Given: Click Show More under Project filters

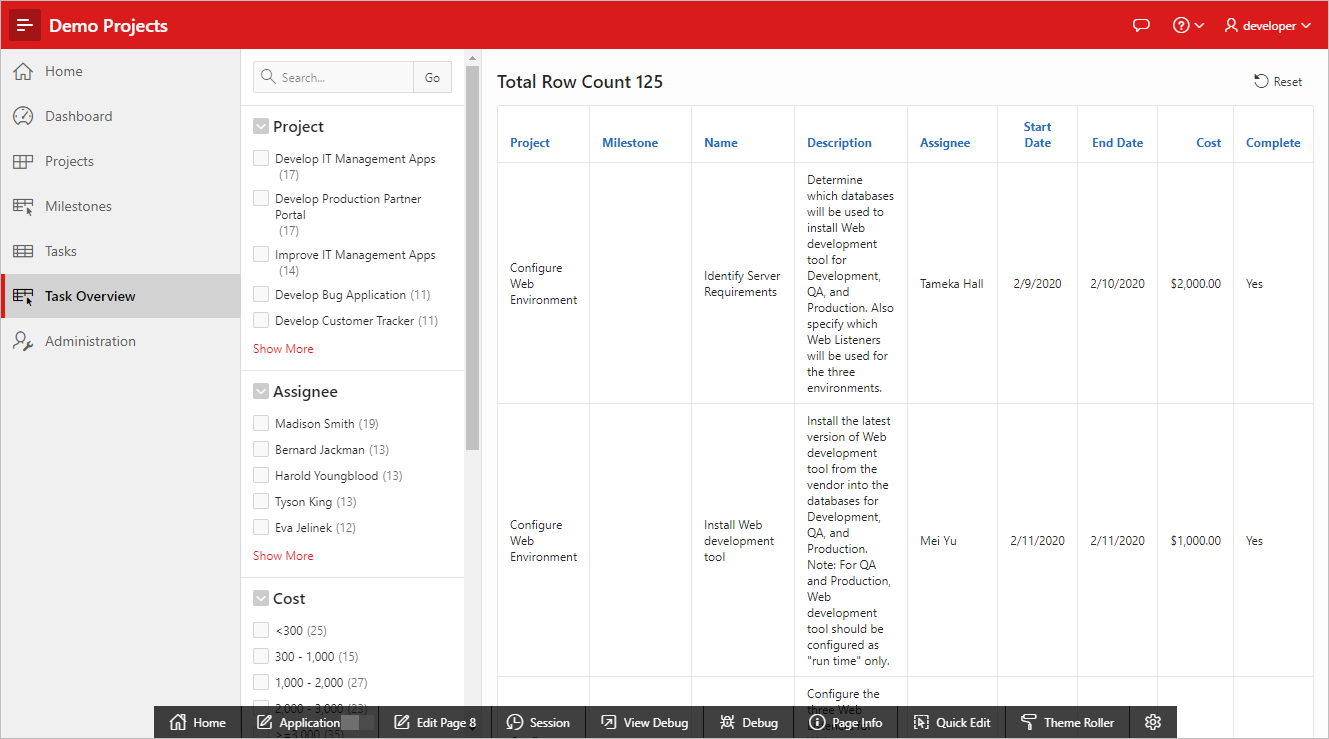Looking at the screenshot, I should coord(283,348).
